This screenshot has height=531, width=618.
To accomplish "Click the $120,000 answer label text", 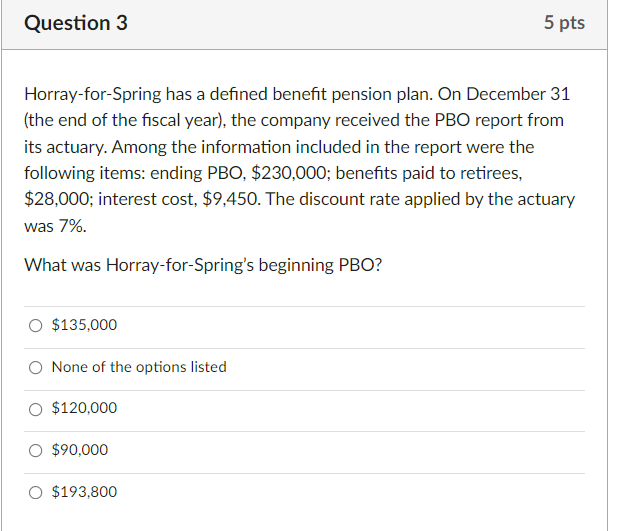I will [x=84, y=408].
